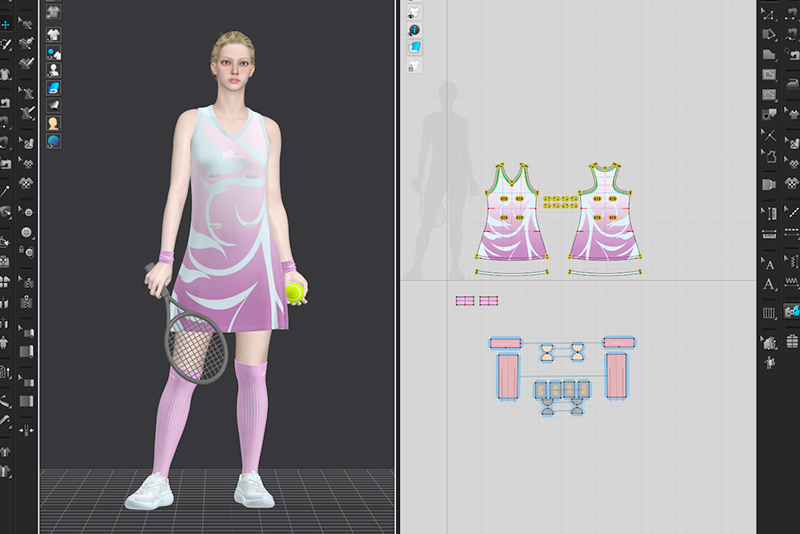Screen dimensions: 800x534
Task: Select the front dress pattern piece in 2D window
Action: click(512, 213)
